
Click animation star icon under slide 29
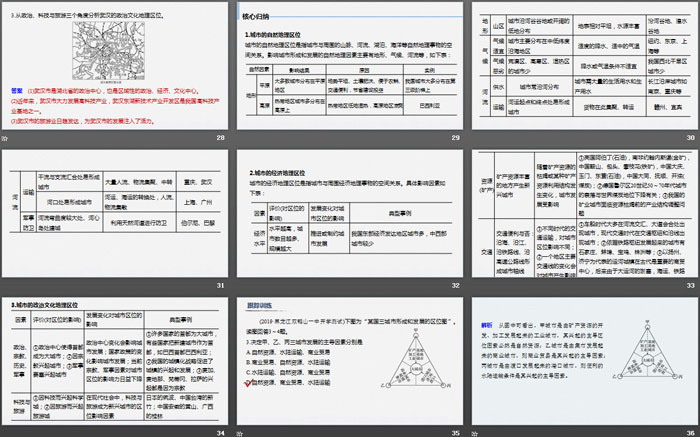coord(241,136)
